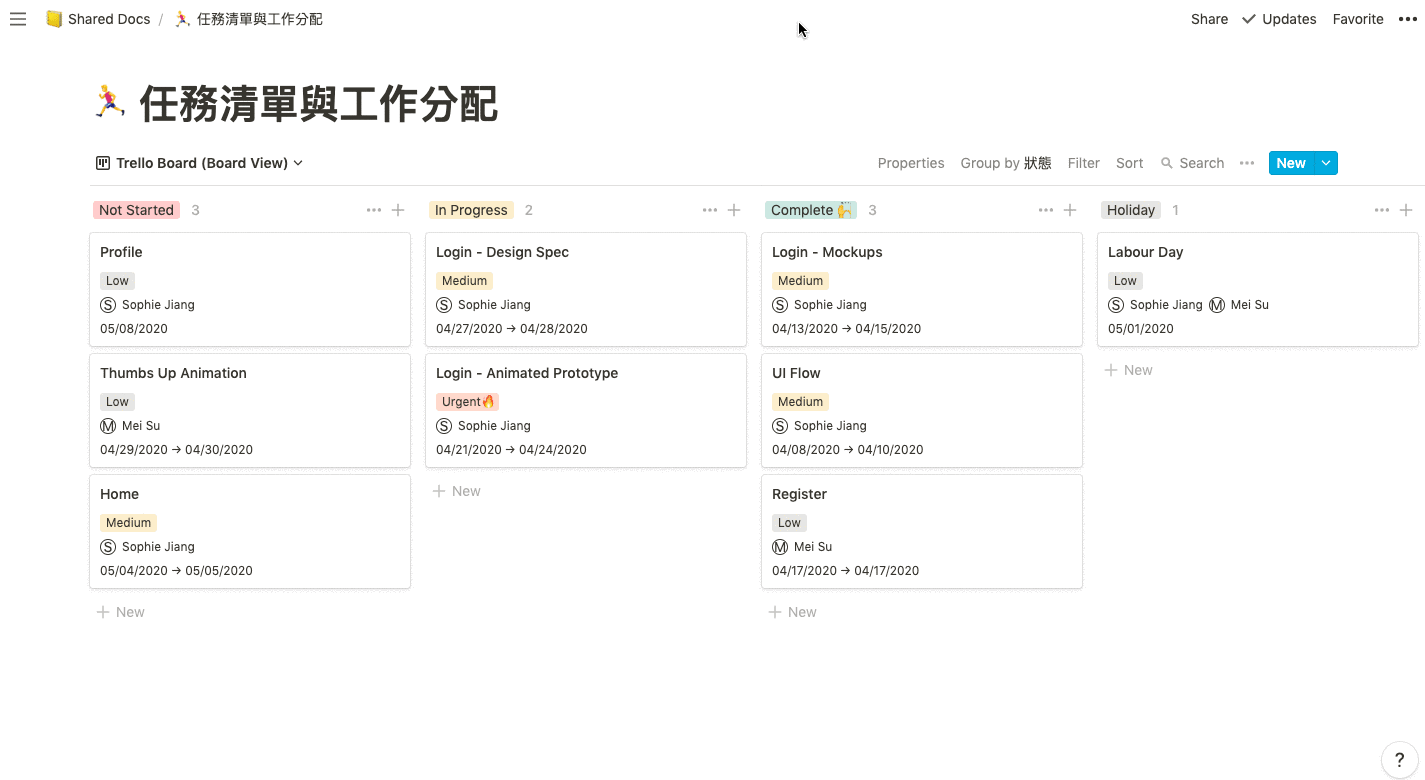Click Sophie Jiang avatar on Profile card

108,305
